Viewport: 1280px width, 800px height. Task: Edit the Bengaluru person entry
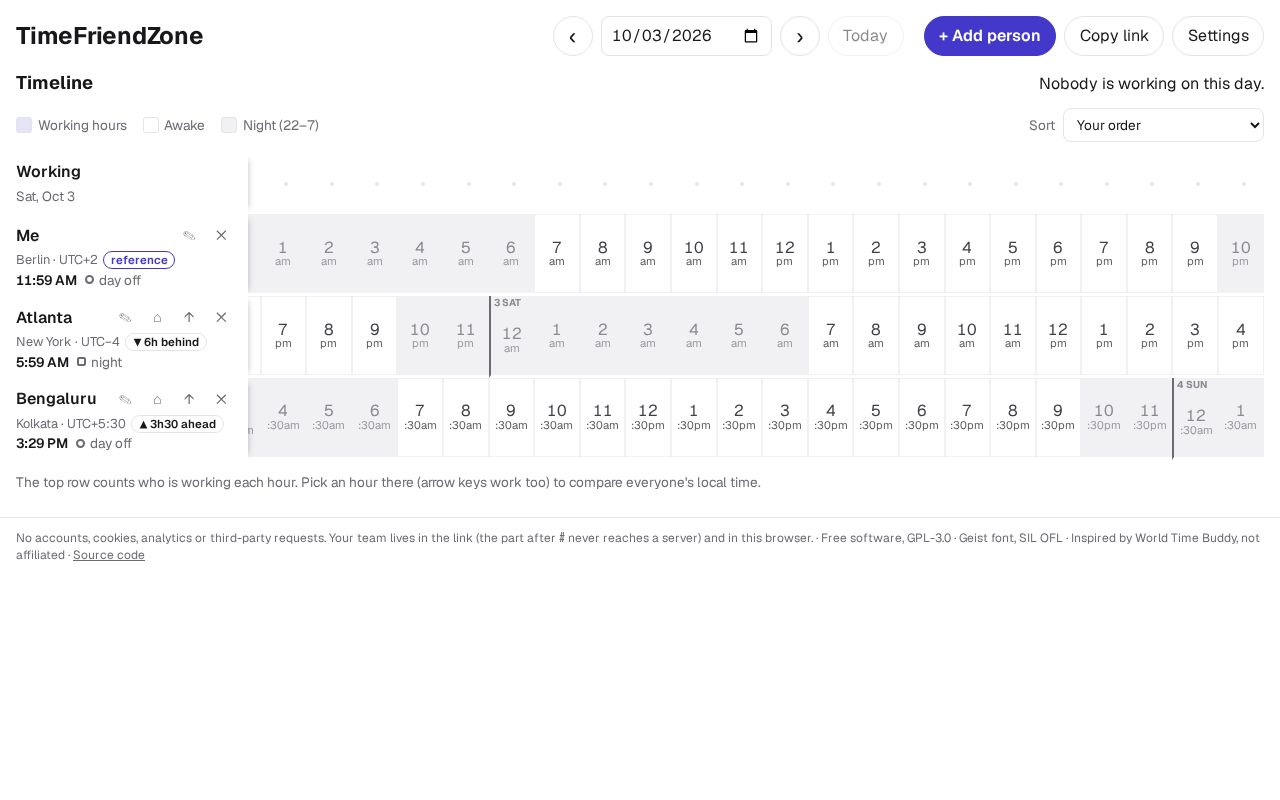(x=125, y=399)
